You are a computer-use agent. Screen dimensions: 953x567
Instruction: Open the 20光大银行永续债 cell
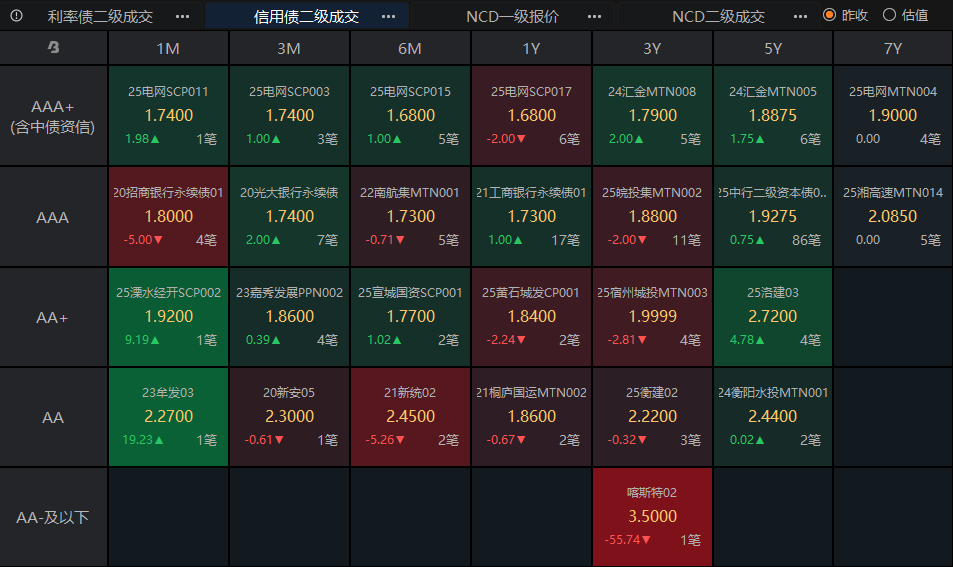pyautogui.click(x=289, y=216)
